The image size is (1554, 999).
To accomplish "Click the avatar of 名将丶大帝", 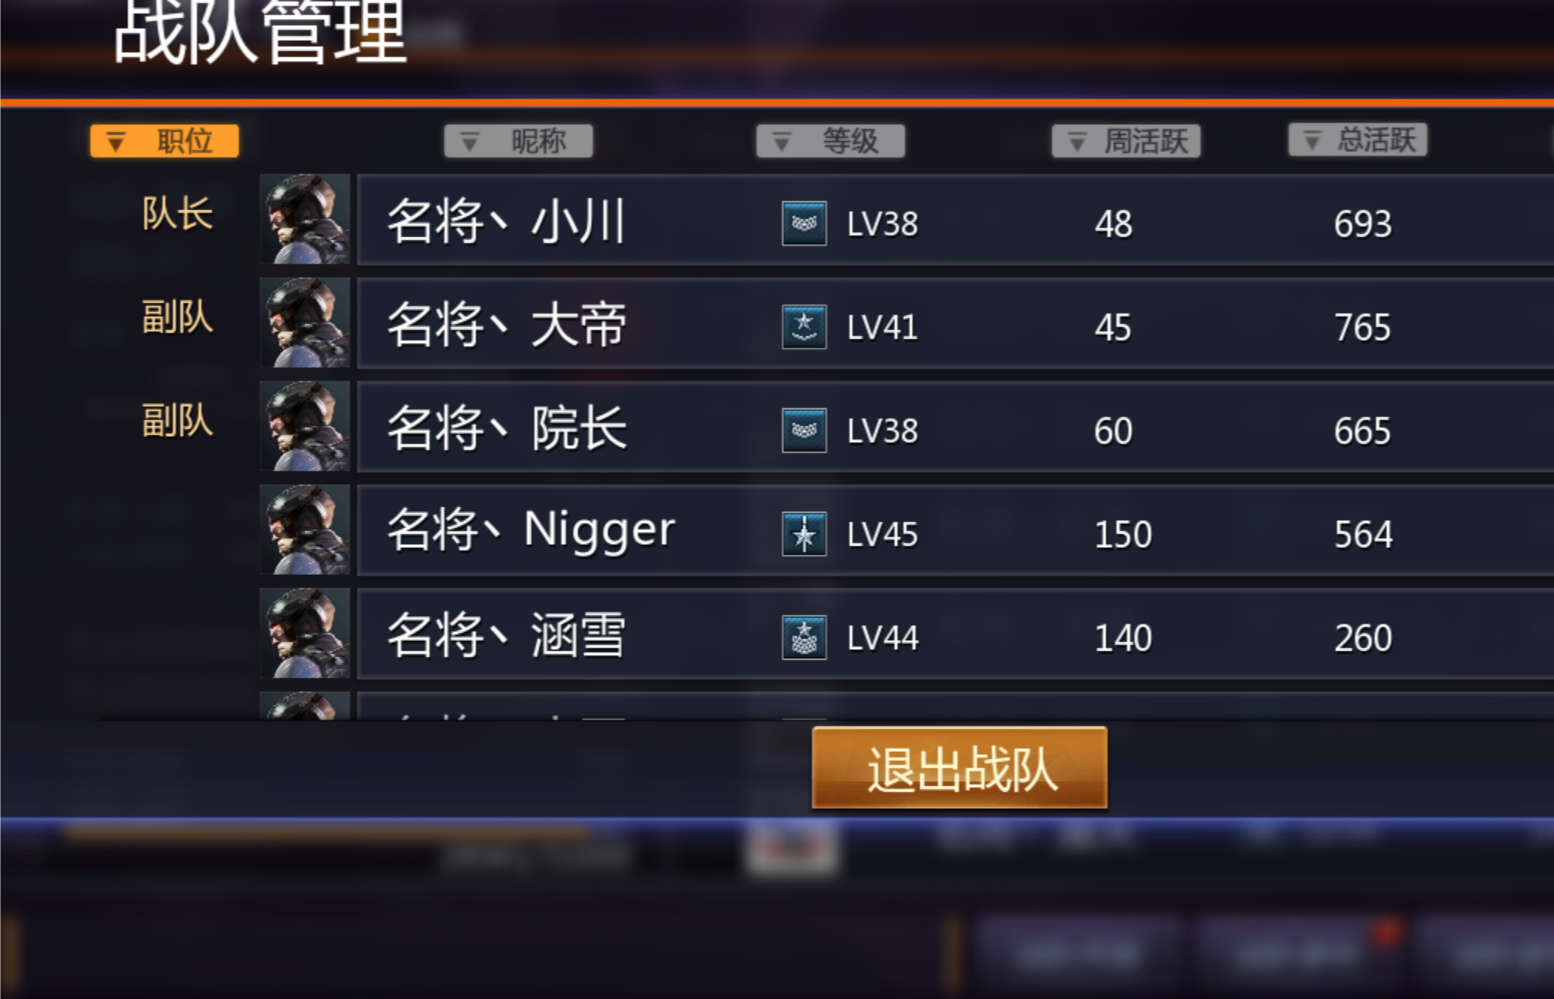I will tap(306, 323).
